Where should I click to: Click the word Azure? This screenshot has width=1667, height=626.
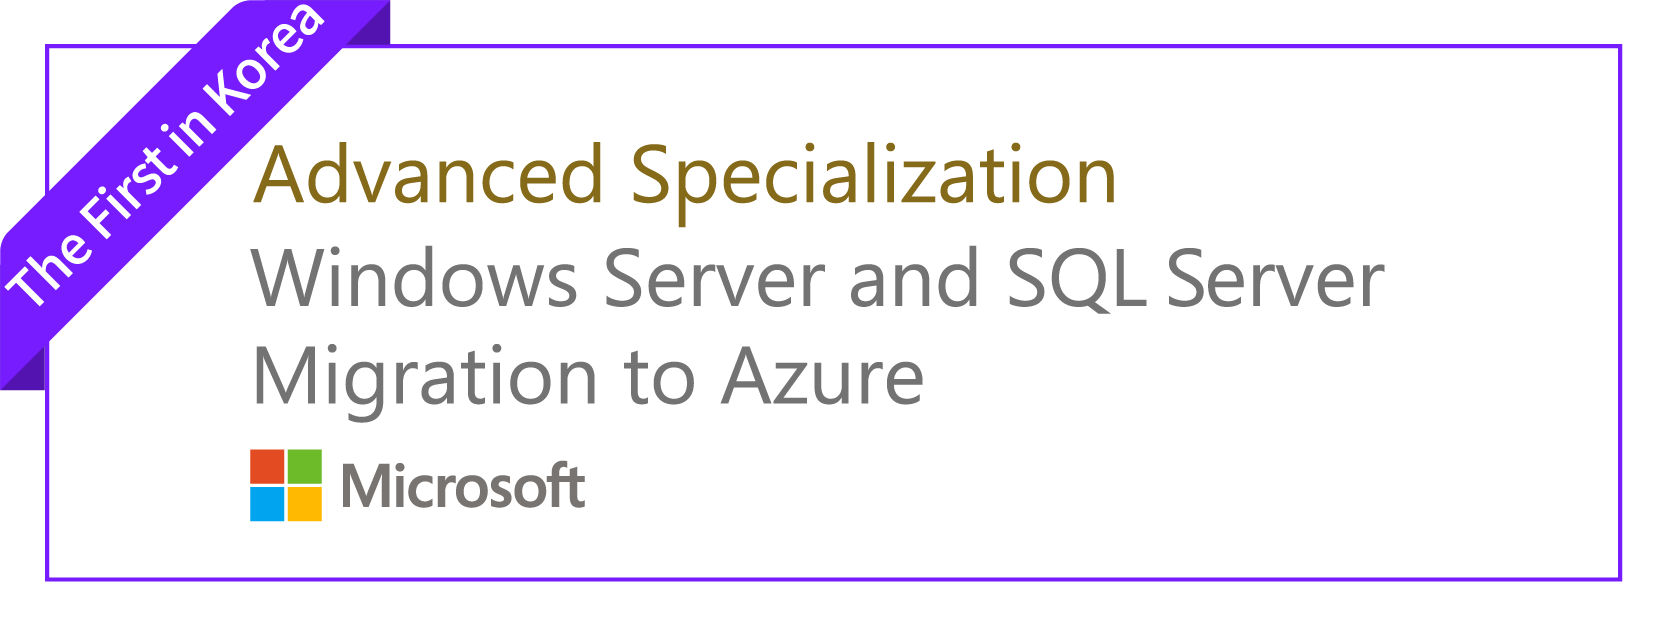(x=823, y=377)
